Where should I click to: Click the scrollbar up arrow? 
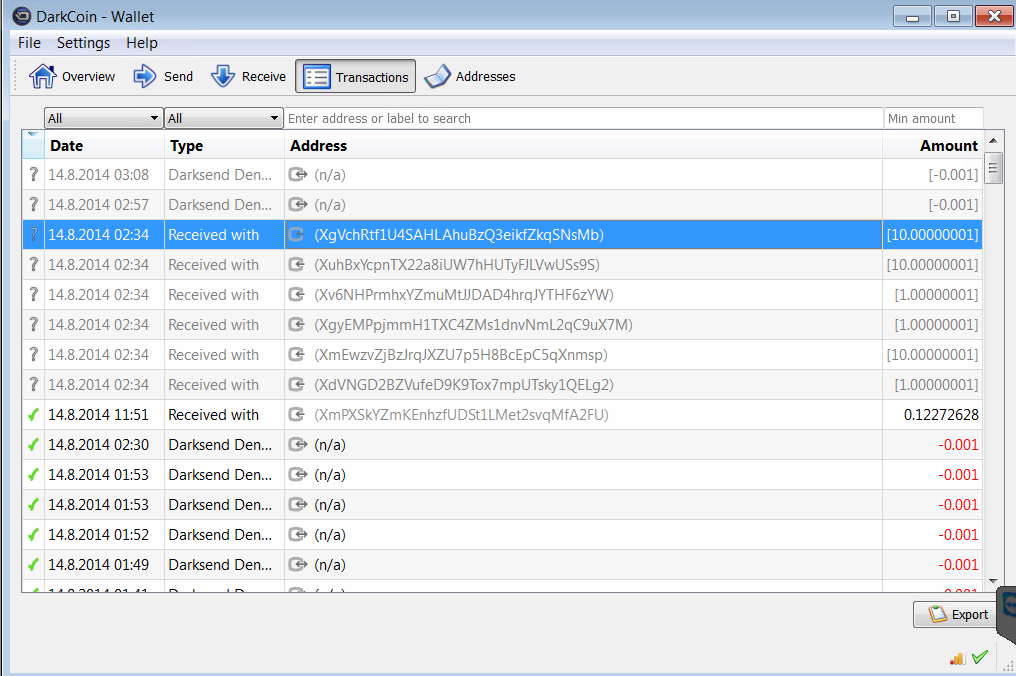click(x=993, y=141)
